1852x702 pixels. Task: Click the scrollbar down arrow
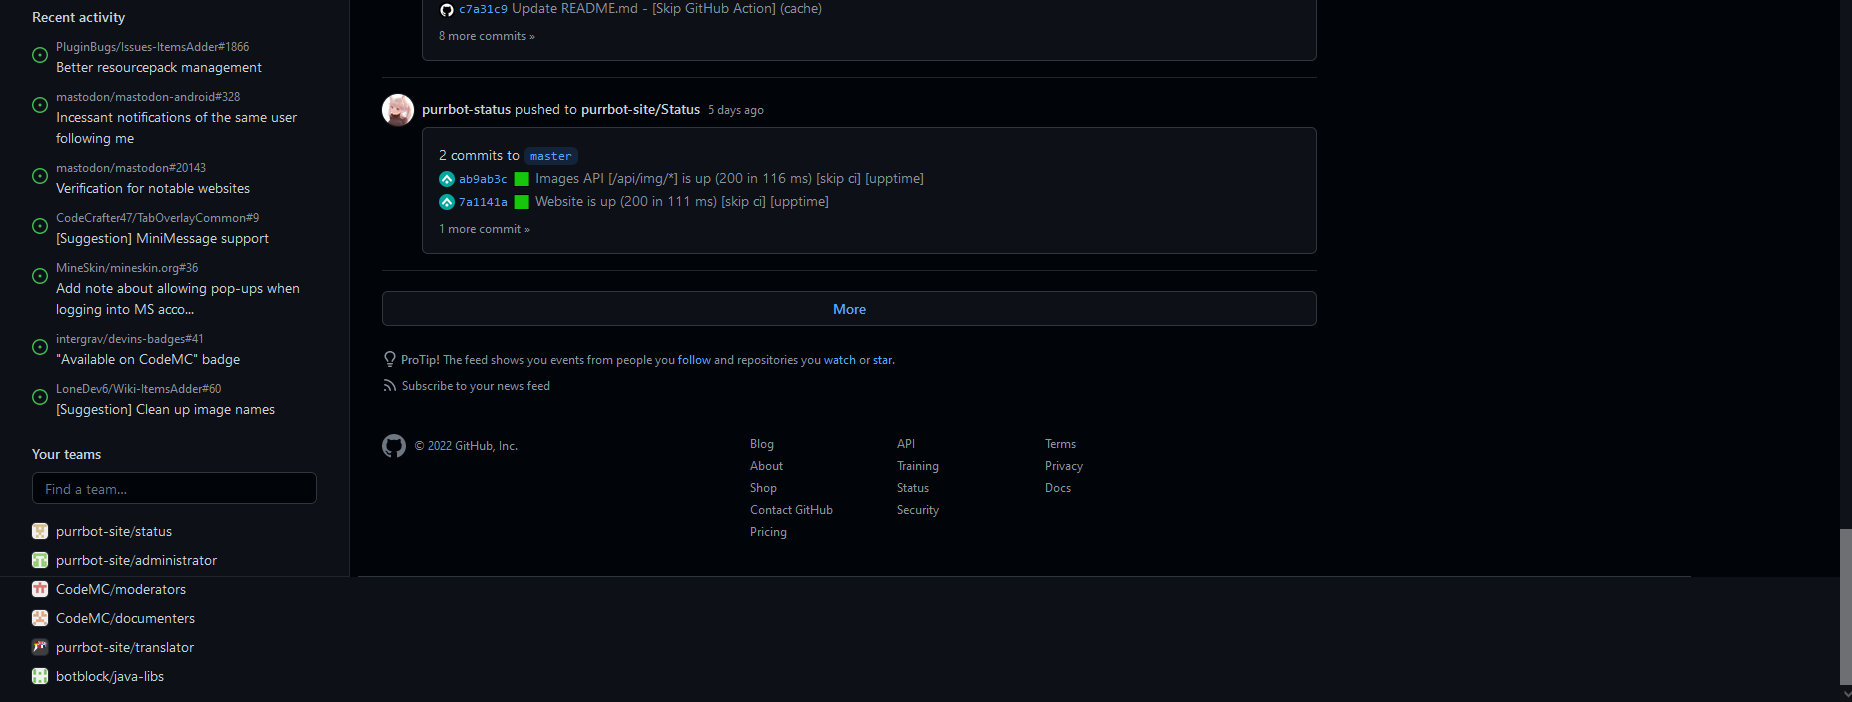tap(1846, 694)
